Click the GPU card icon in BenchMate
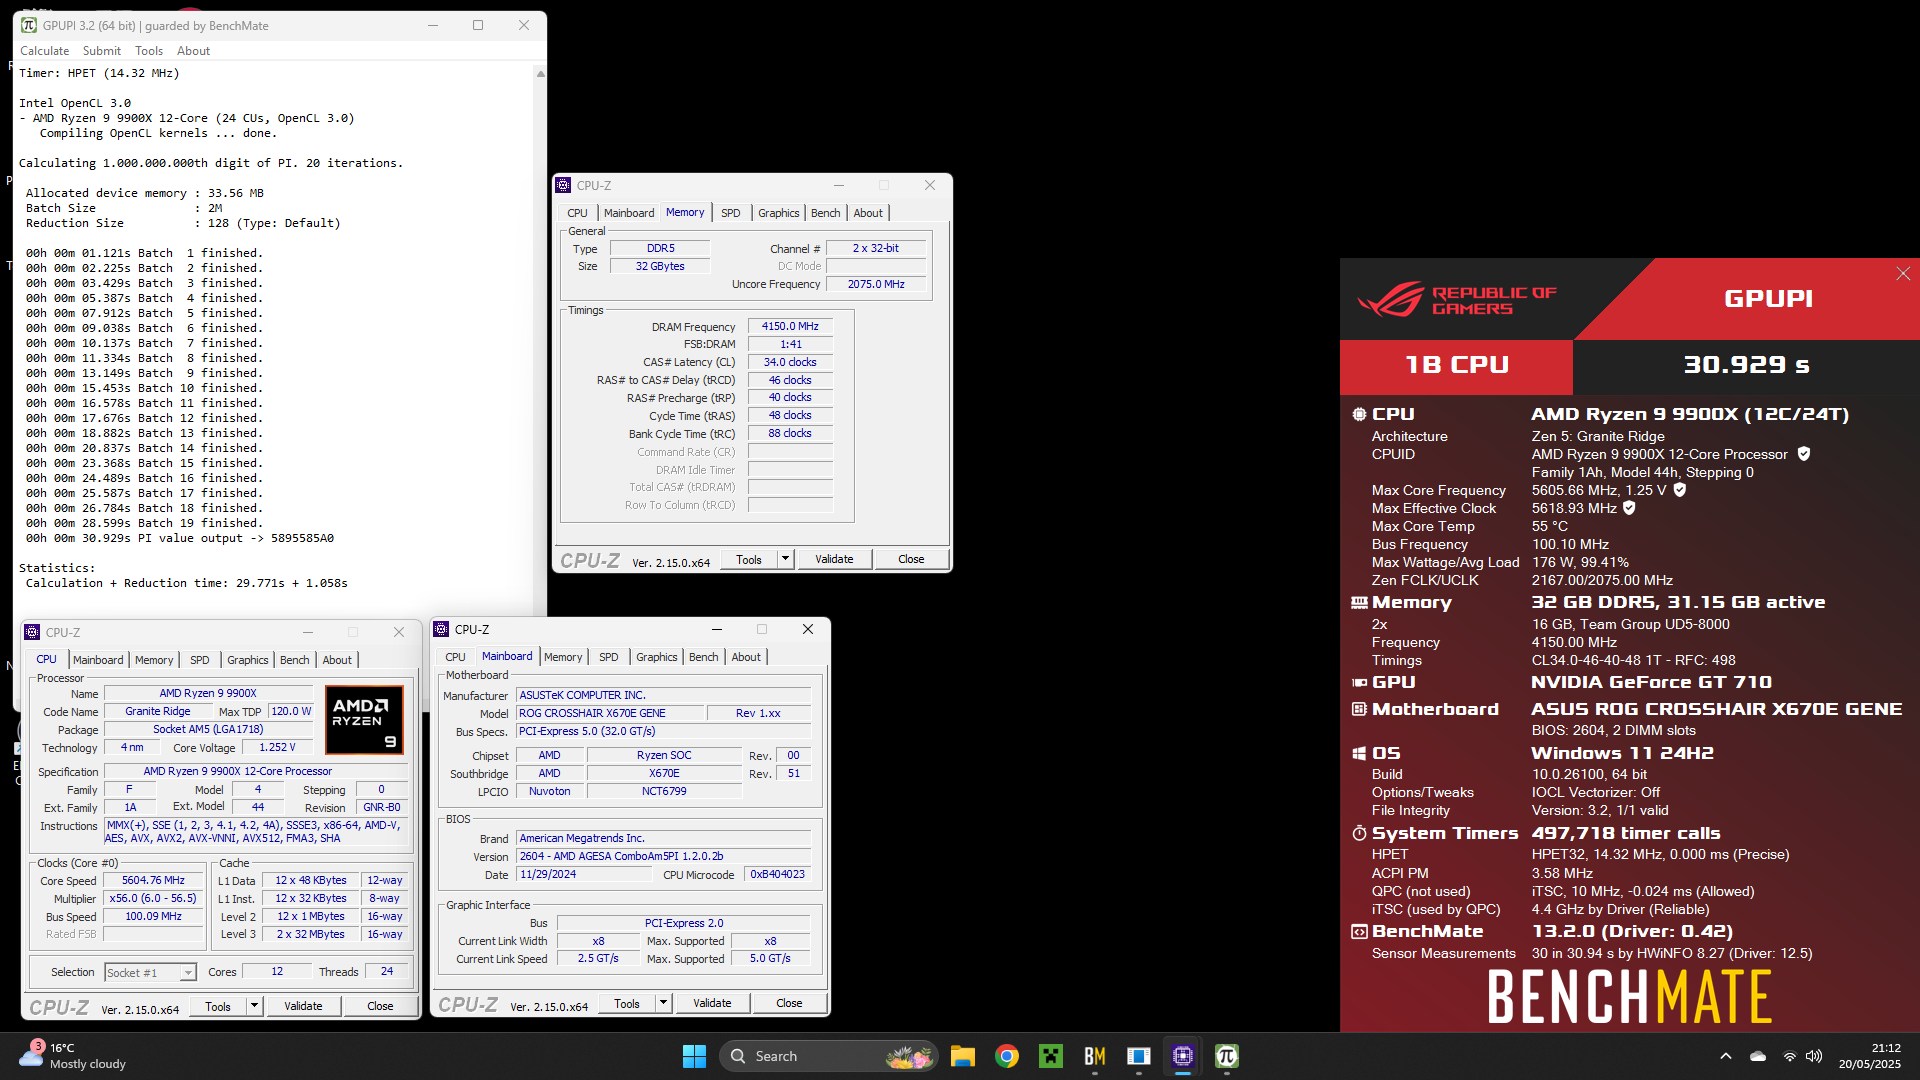The image size is (1920, 1080). point(1359,683)
